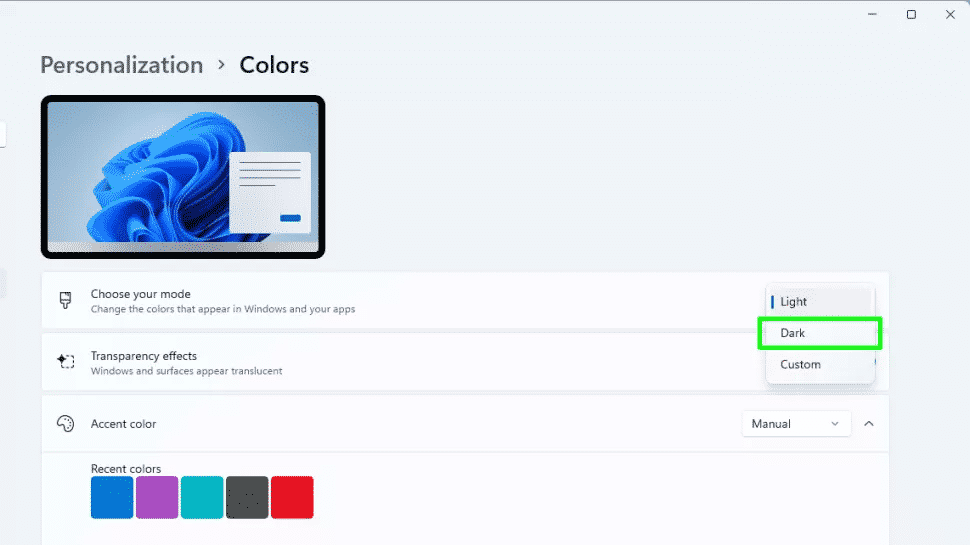970x545 pixels.
Task: Go back to Personalization via breadcrumb
Action: pyautogui.click(x=121, y=65)
